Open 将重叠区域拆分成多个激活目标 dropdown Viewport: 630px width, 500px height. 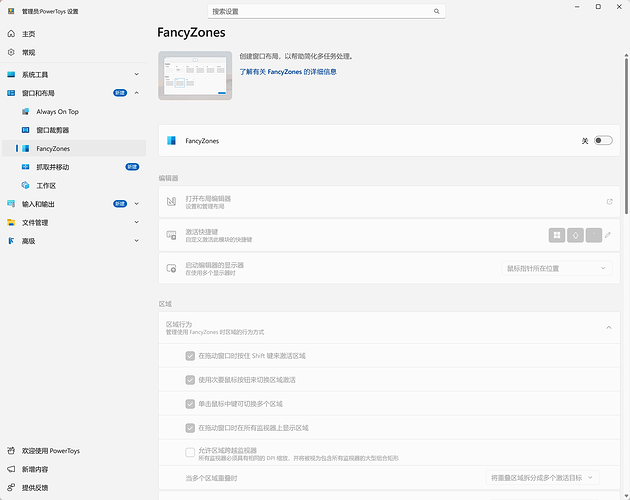[x=542, y=477]
